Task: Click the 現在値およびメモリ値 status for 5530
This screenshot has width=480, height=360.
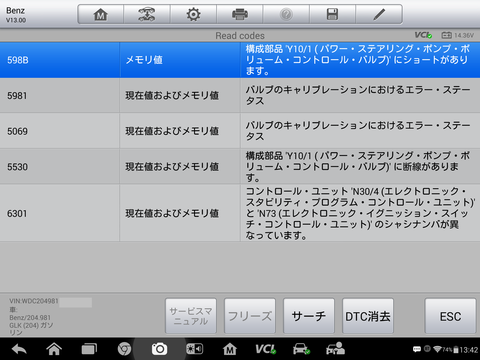Action: coord(172,167)
